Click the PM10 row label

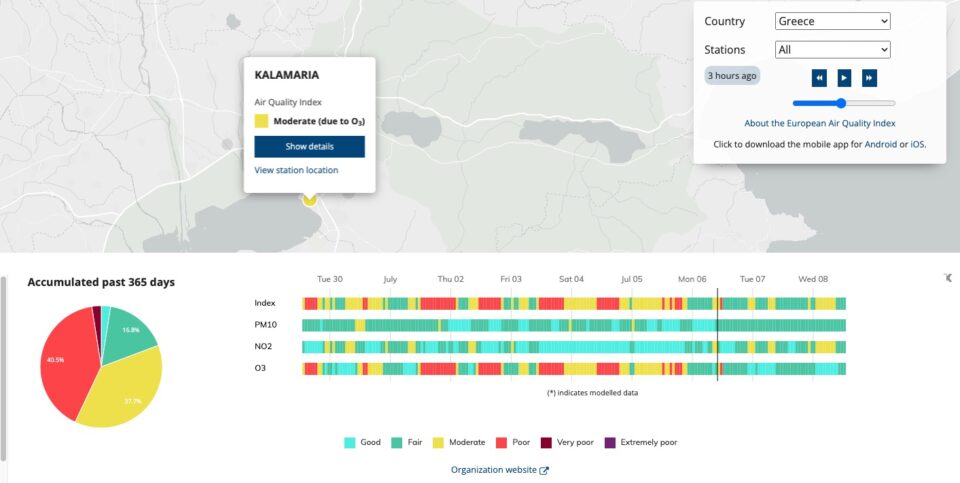266,325
